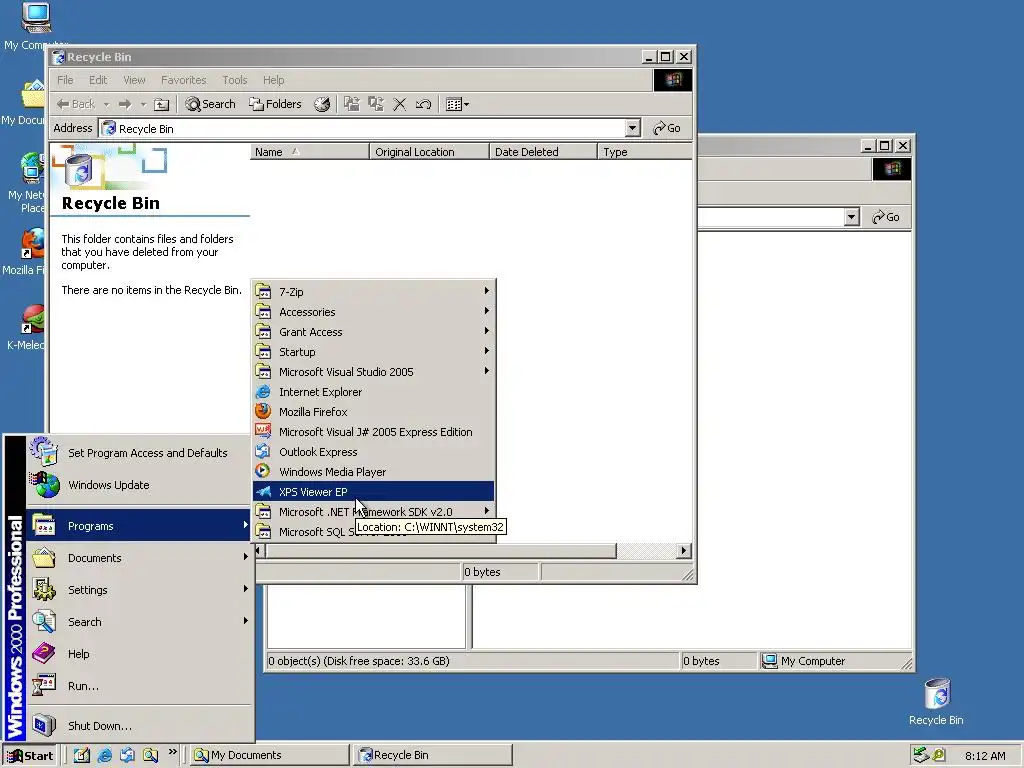Click the Back arrow in Recycle Bin toolbar
This screenshot has width=1024, height=768.
coord(76,104)
